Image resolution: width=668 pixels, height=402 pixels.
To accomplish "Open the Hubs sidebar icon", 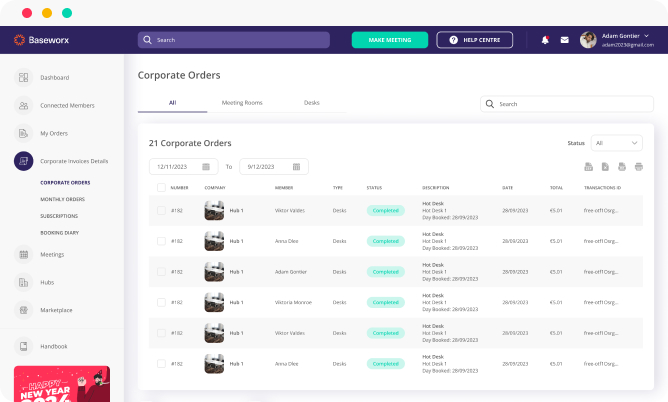I will click(x=23, y=282).
